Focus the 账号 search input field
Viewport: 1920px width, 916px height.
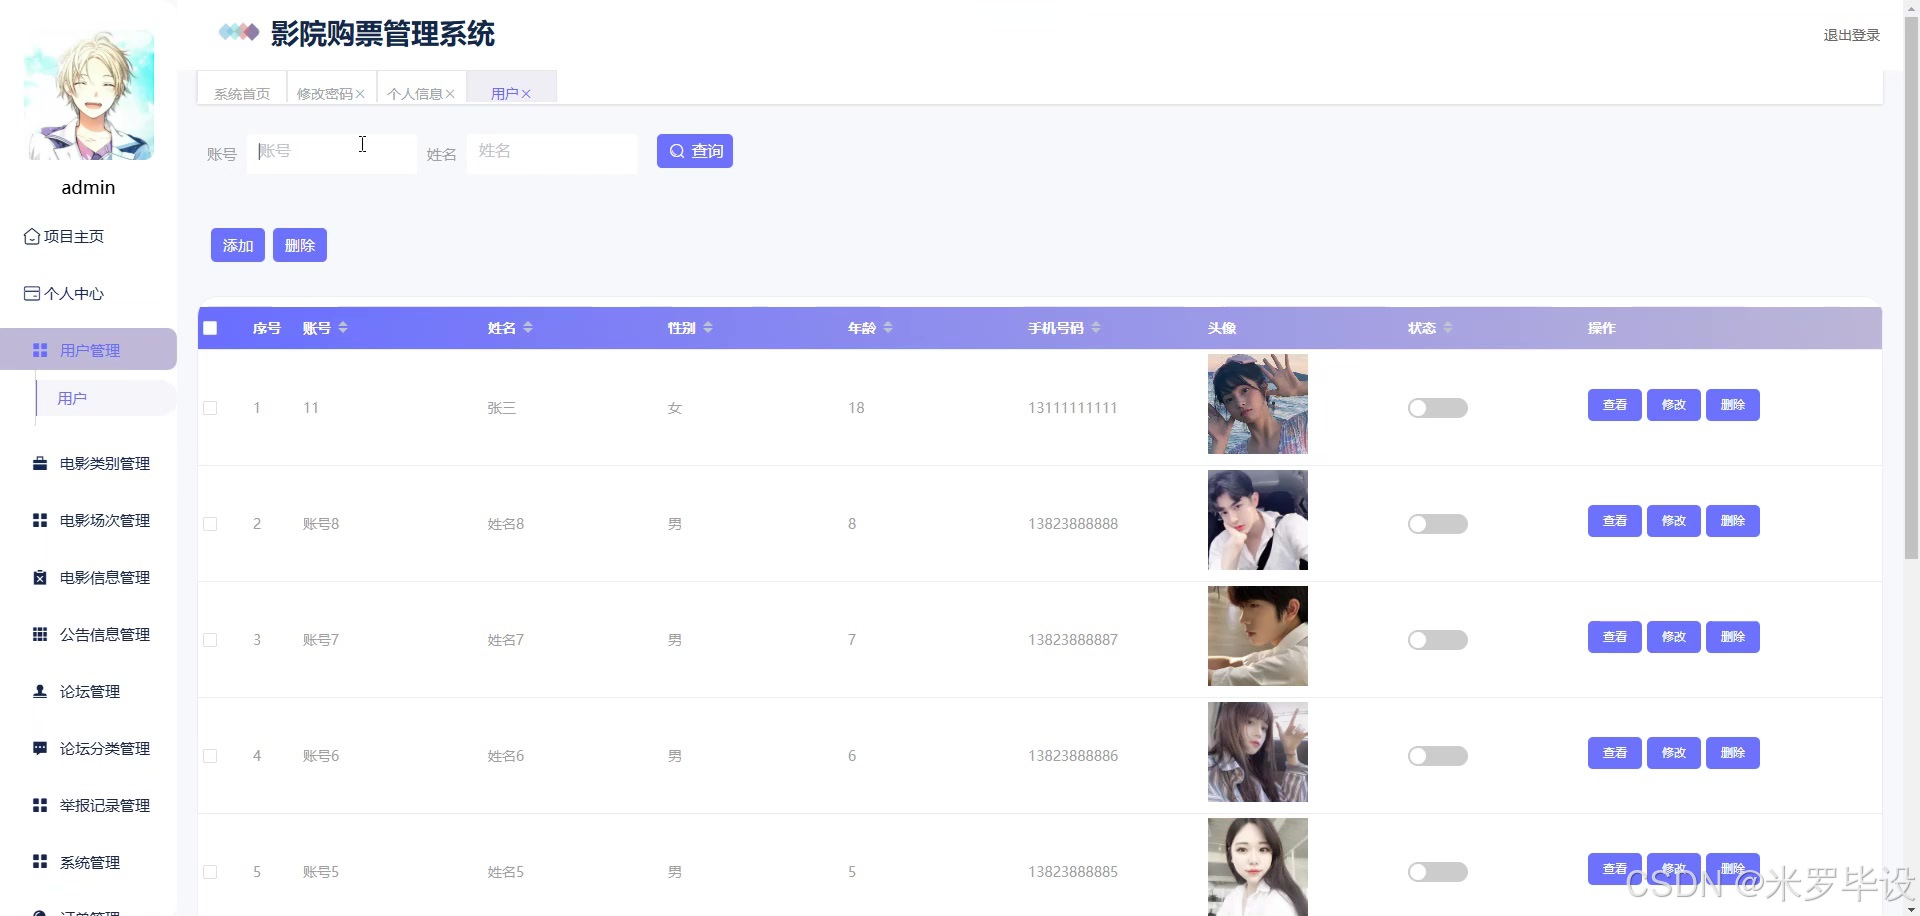coord(332,153)
